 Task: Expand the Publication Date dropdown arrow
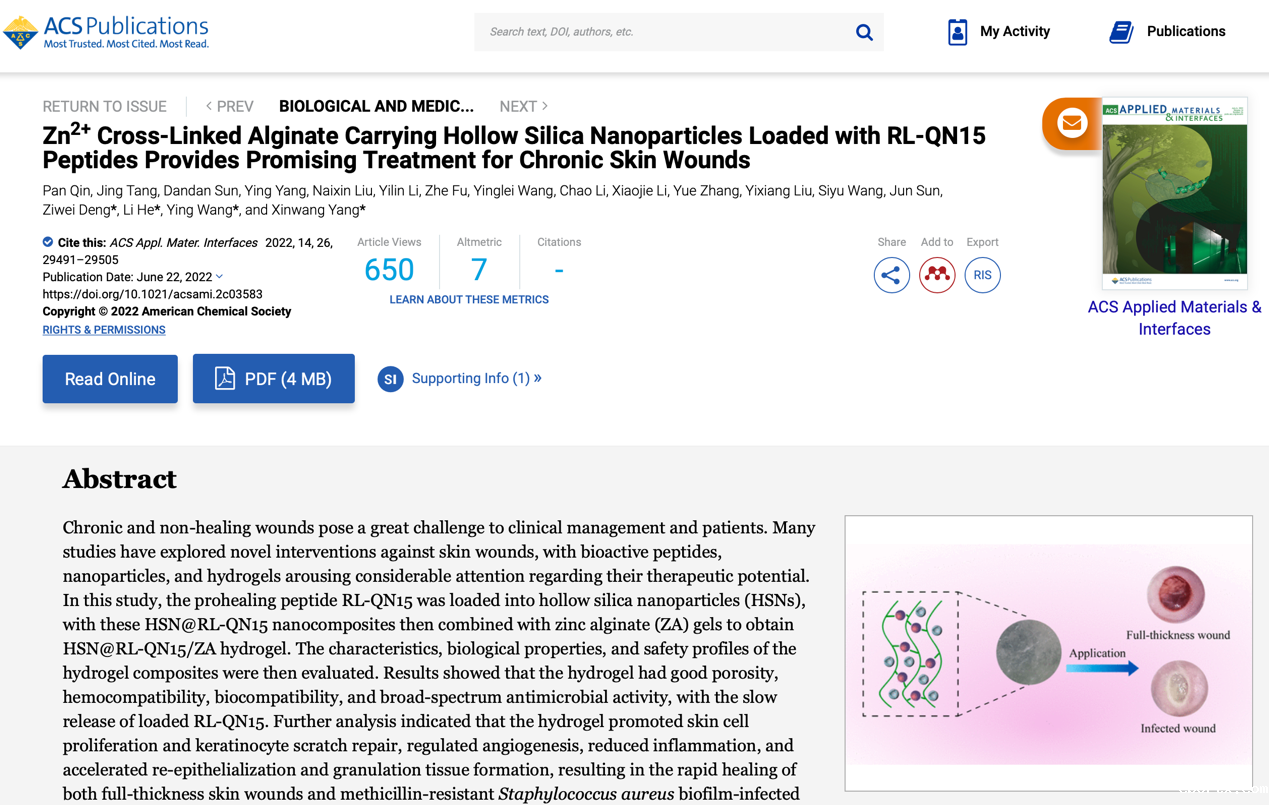(x=220, y=277)
